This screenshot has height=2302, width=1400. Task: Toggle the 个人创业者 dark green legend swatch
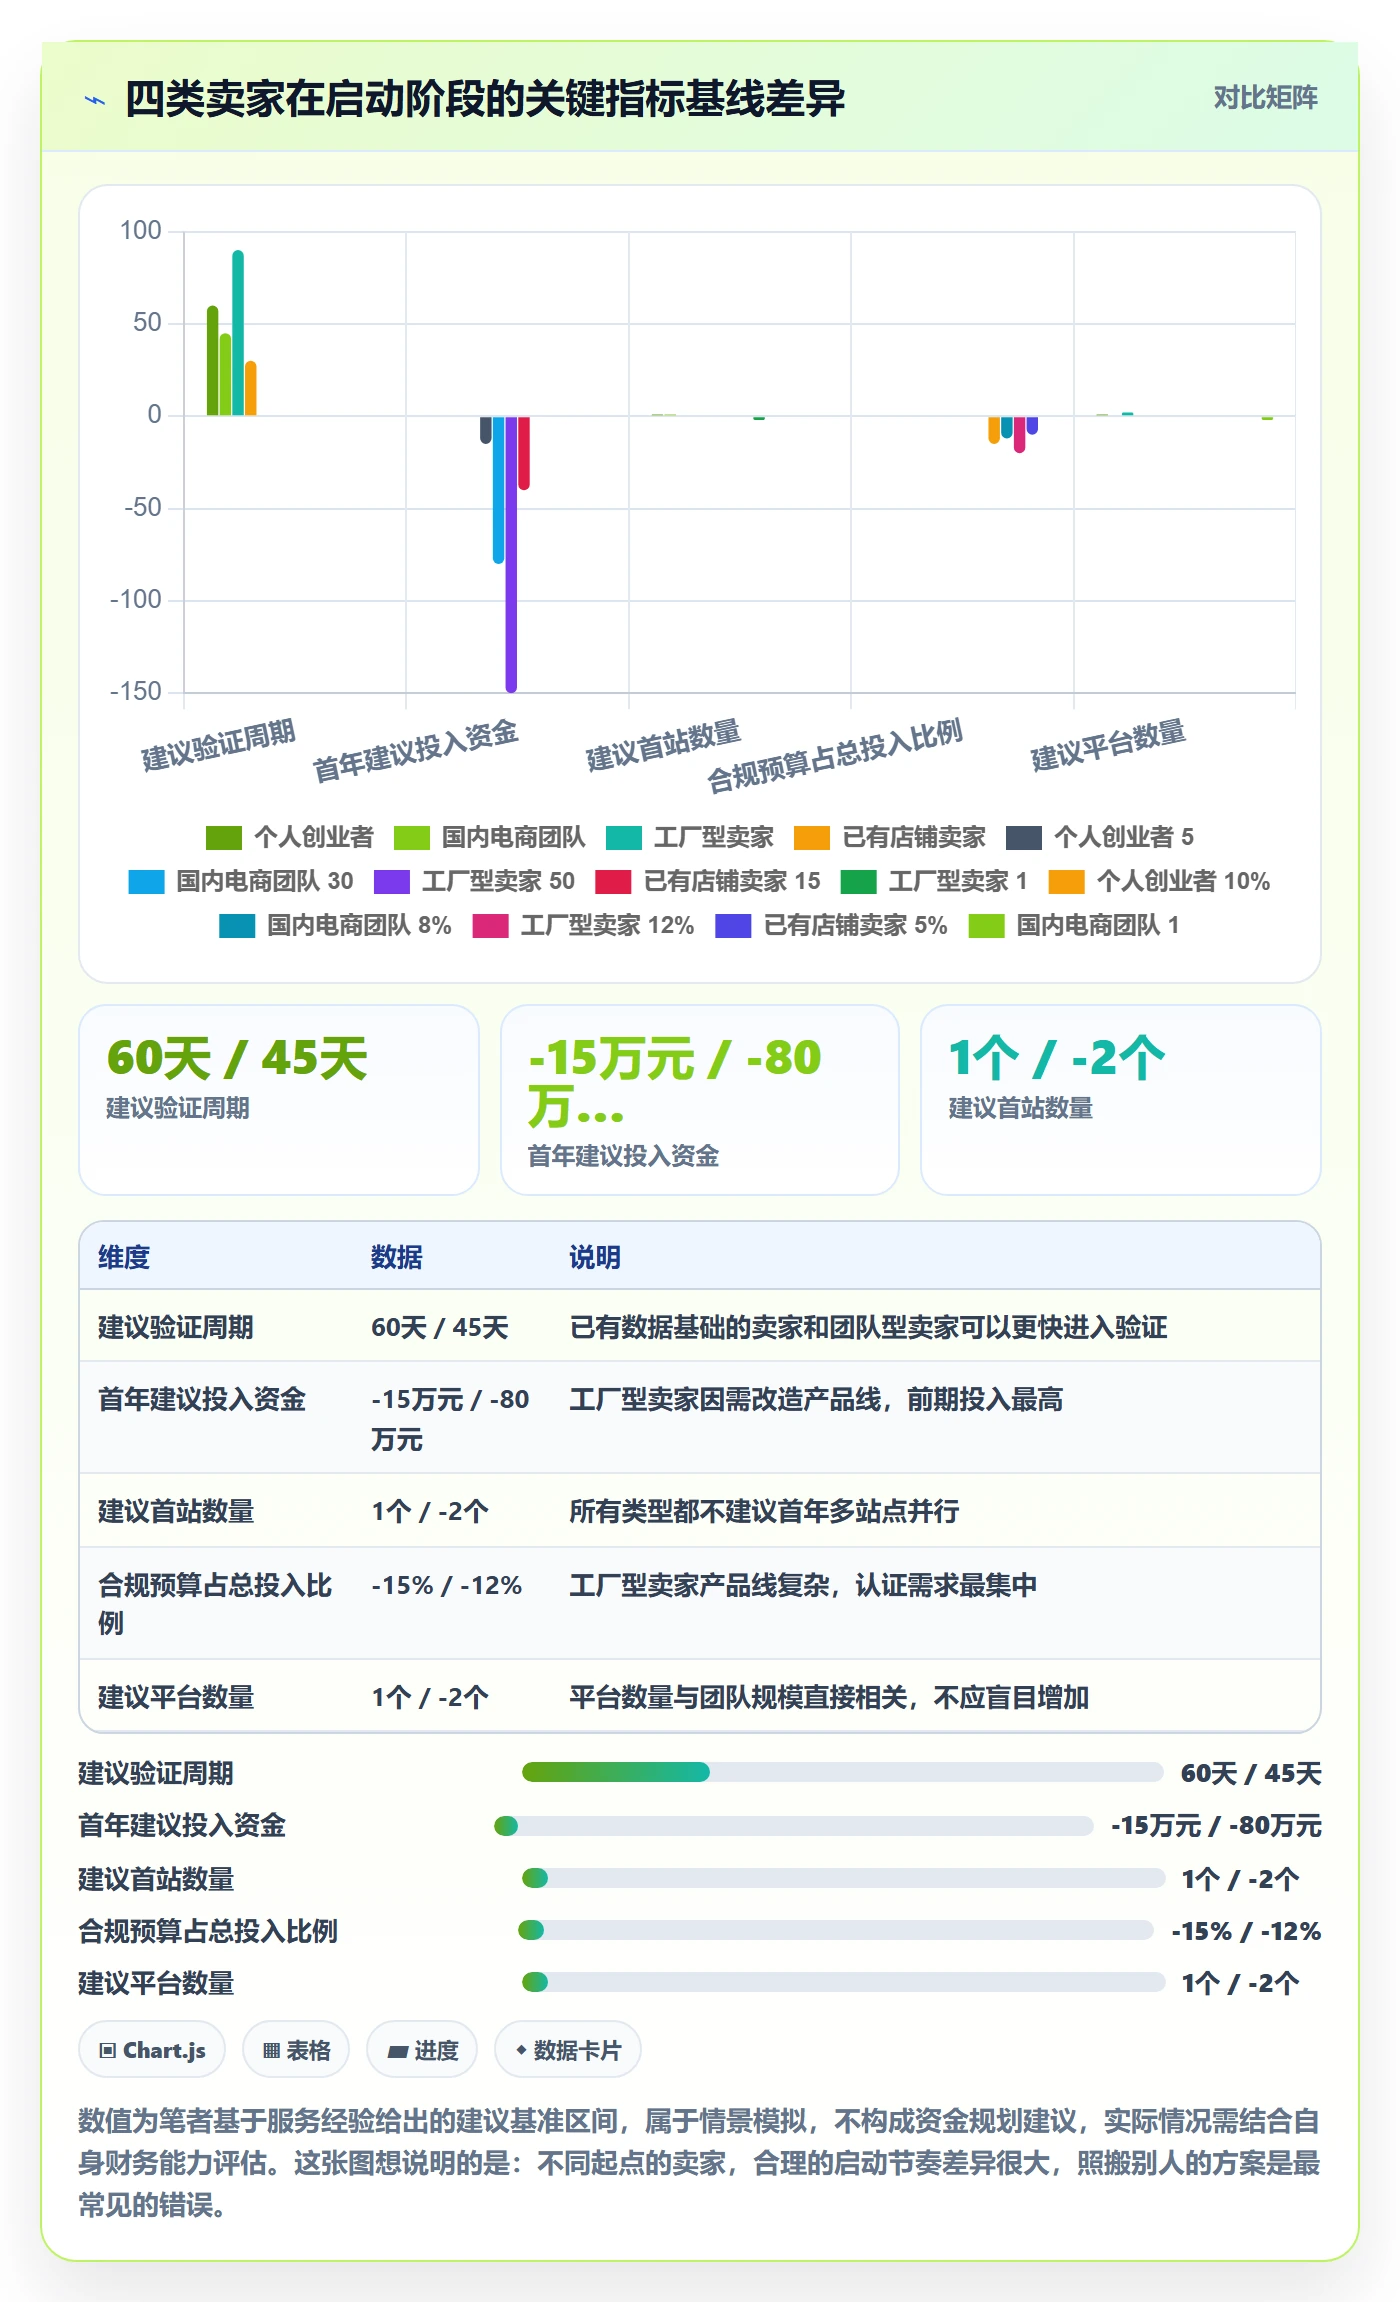pyautogui.click(x=224, y=837)
